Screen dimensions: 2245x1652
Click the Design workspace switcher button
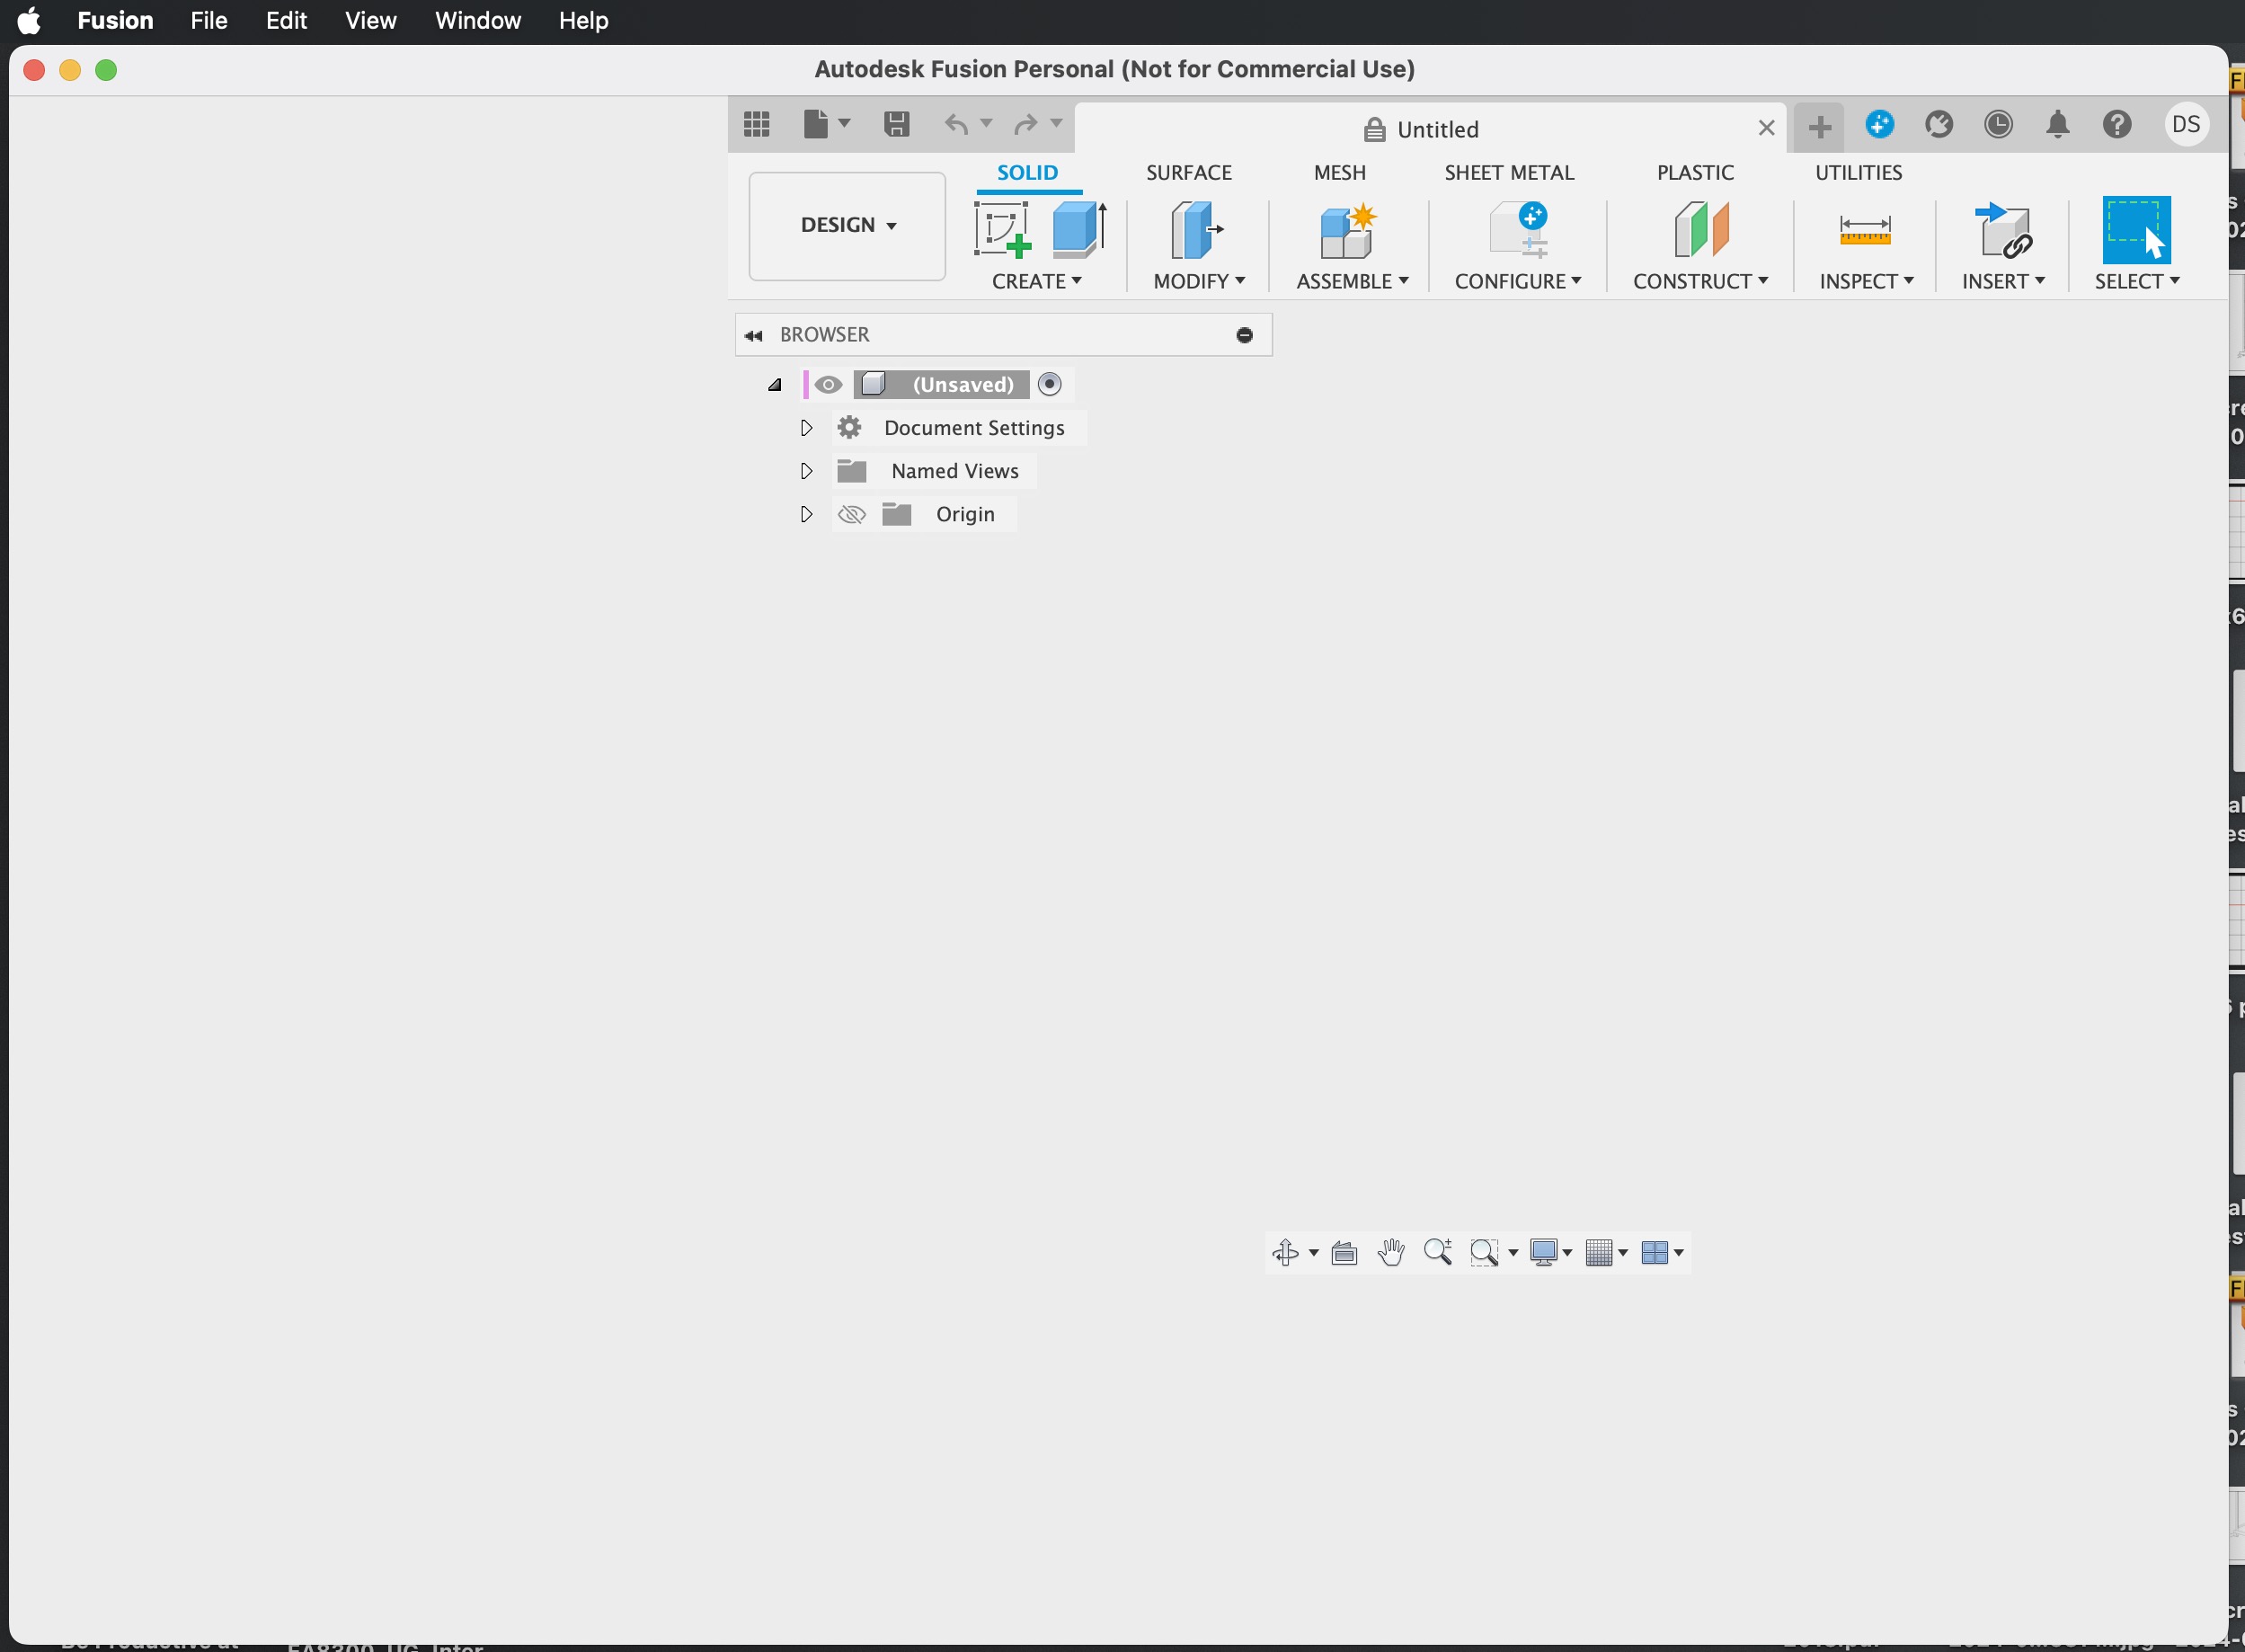pyautogui.click(x=845, y=225)
